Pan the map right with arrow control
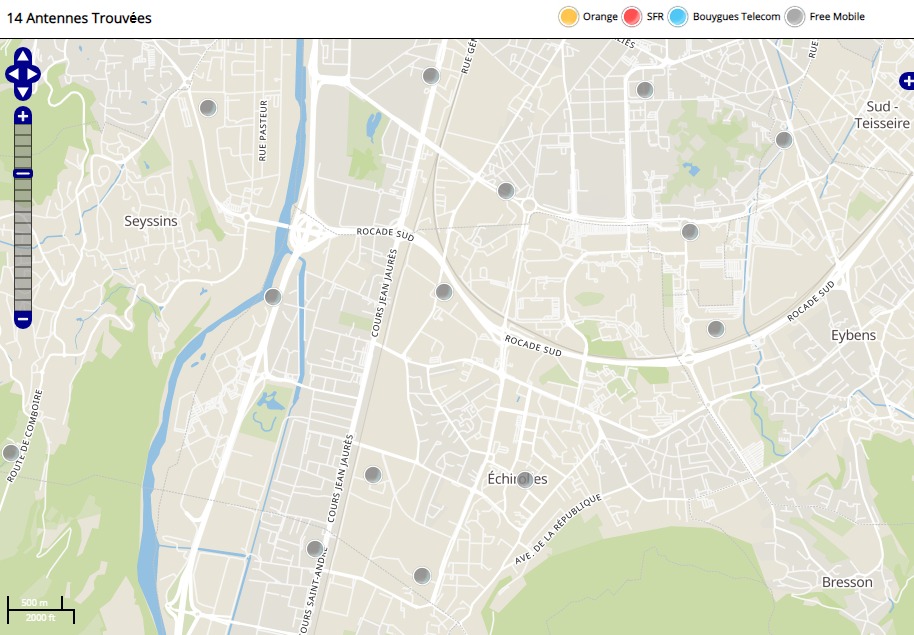 (34, 74)
